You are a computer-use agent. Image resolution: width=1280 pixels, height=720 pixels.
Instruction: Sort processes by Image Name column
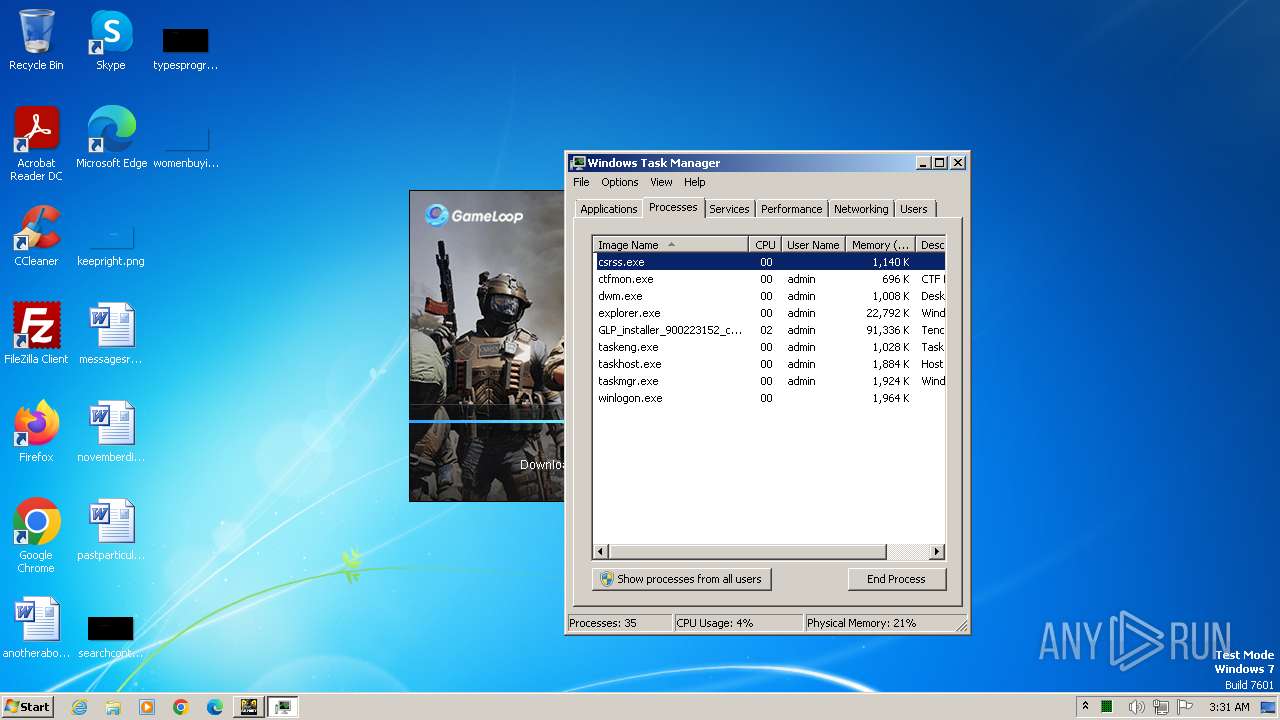click(x=670, y=245)
